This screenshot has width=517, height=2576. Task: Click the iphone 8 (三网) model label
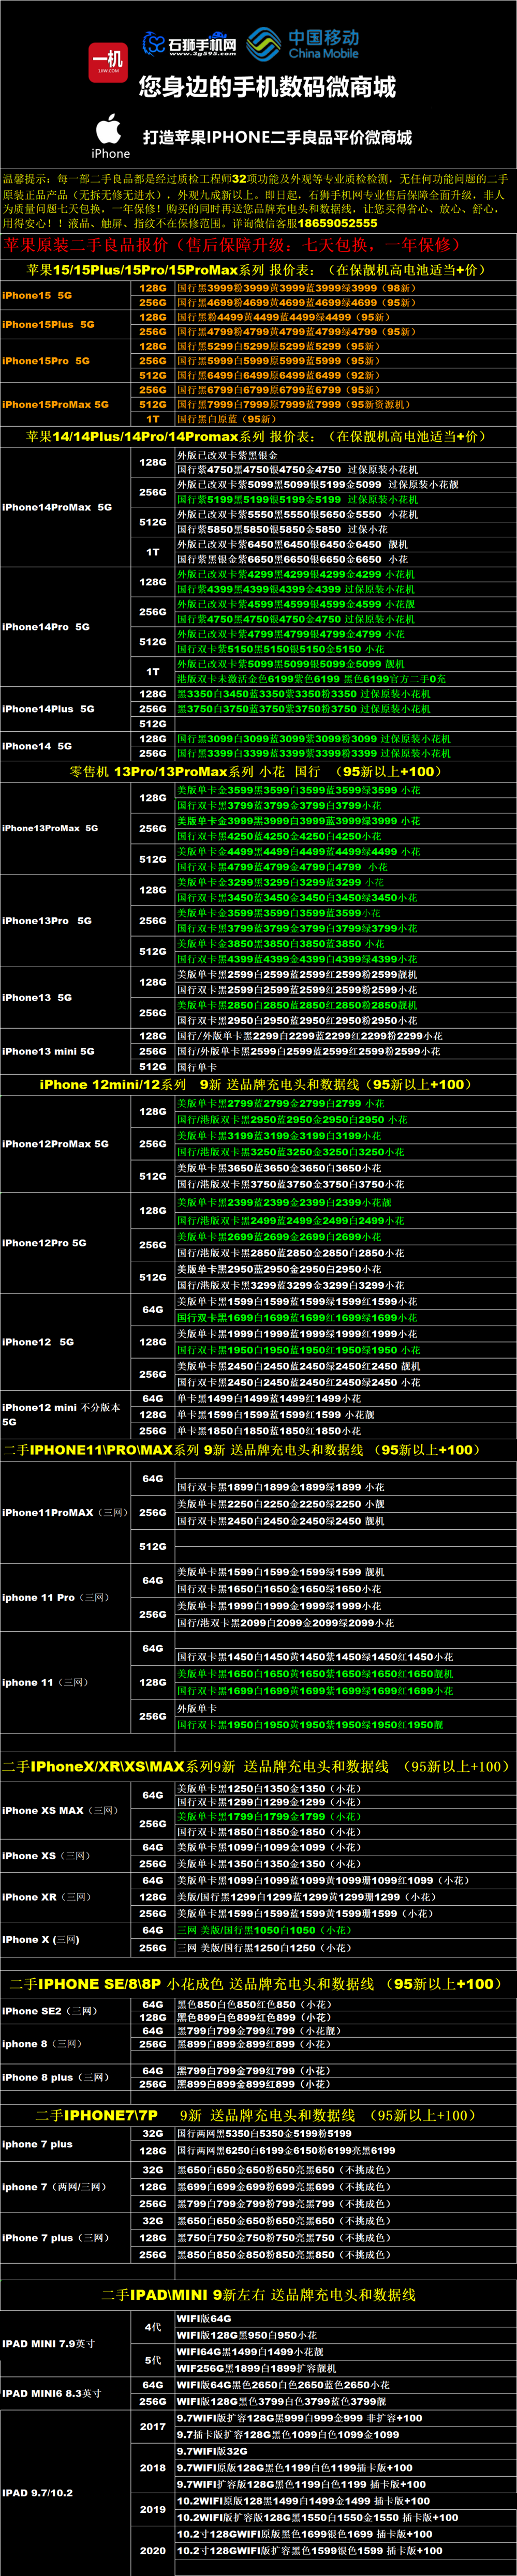(x=42, y=2044)
